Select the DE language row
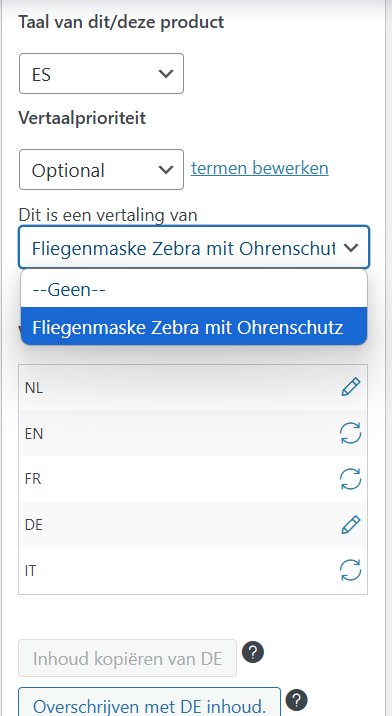Screen dimensions: 392x716 pyautogui.click(x=193, y=525)
